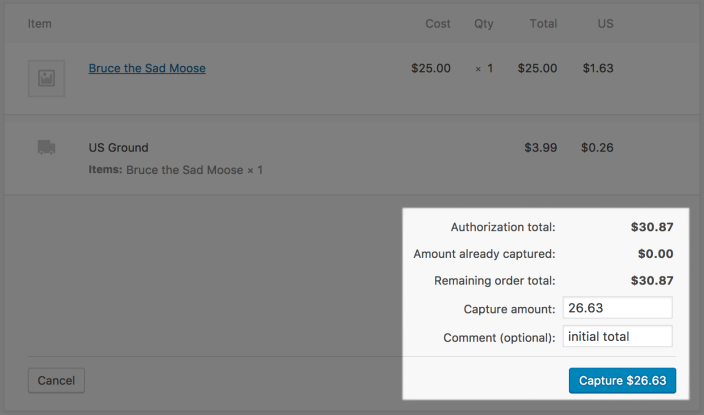The height and width of the screenshot is (415, 704).
Task: Click the Comment (optional) input field
Action: click(617, 337)
